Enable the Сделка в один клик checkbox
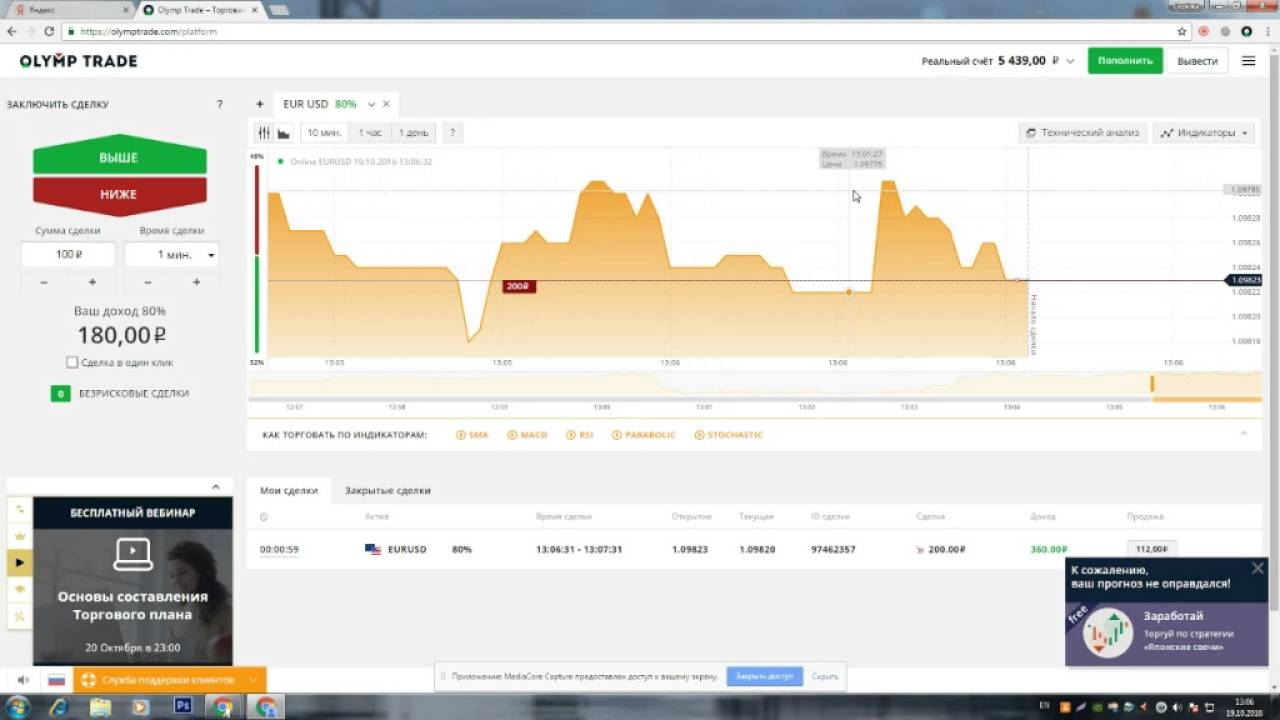 click(x=72, y=362)
